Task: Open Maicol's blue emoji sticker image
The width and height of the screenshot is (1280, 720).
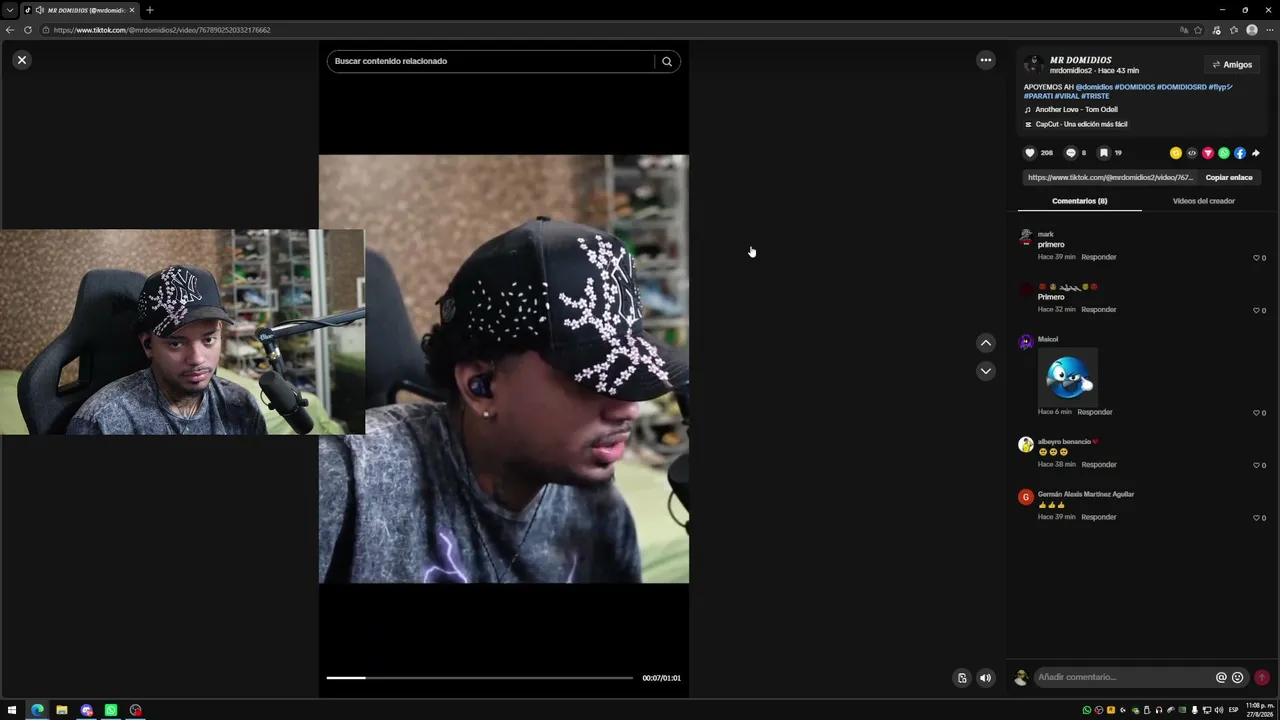Action: tap(1068, 376)
